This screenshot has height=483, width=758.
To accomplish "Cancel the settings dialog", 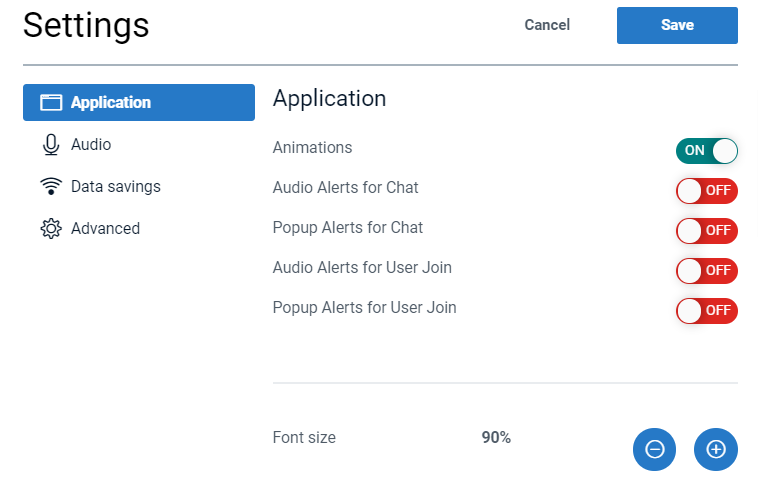I will point(547,26).
